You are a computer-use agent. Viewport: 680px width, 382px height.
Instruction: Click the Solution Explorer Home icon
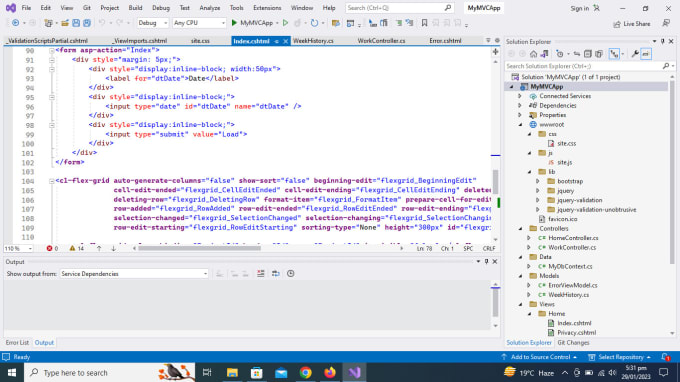(533, 54)
